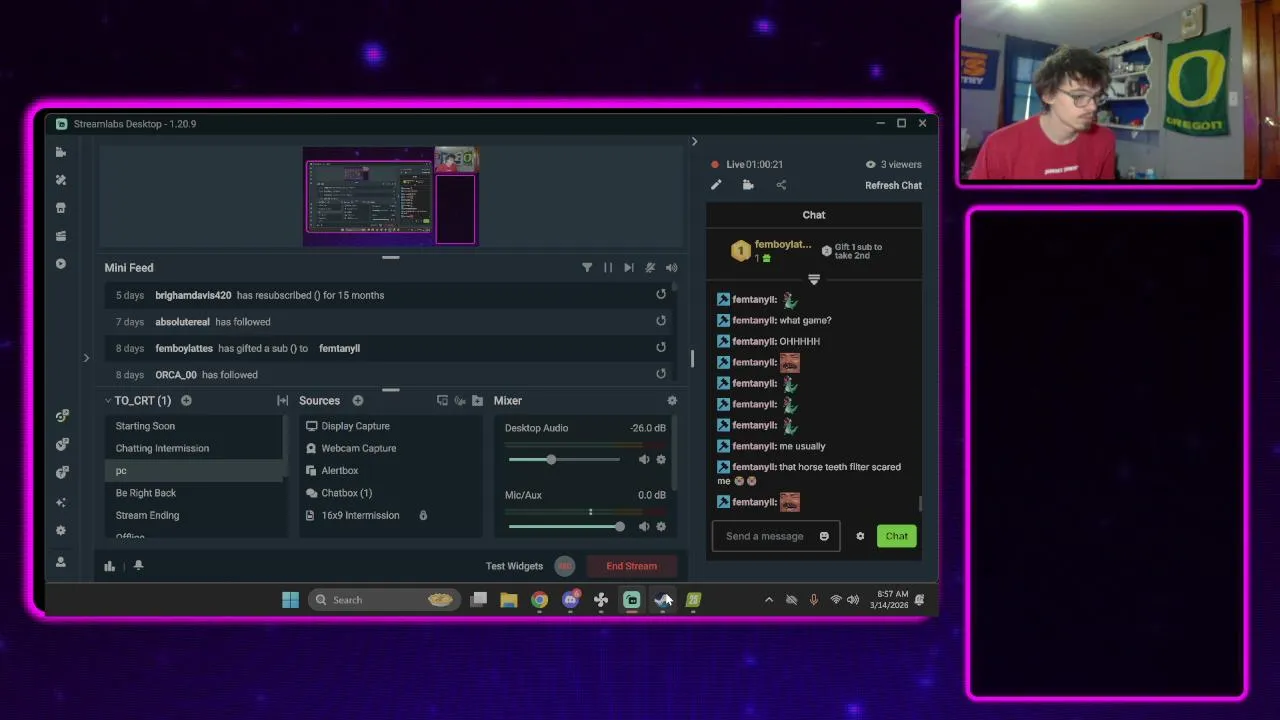Select the Be Right Back scene

pos(195,493)
